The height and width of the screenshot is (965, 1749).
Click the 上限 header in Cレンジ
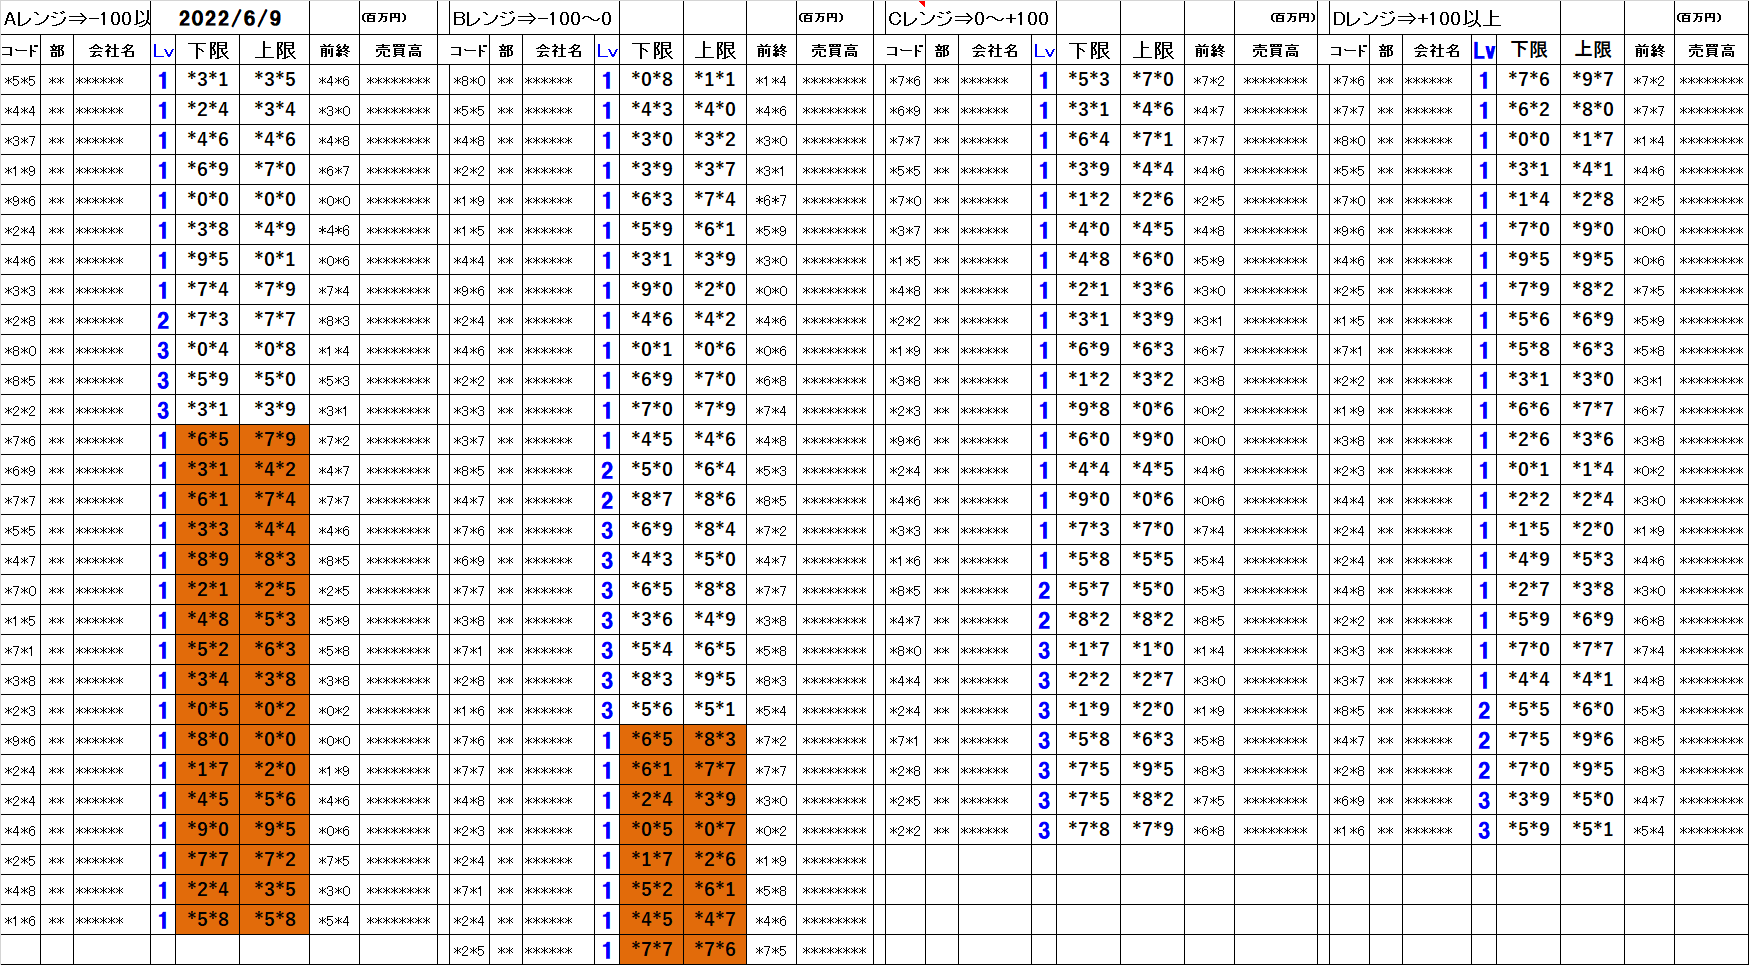[x=1153, y=50]
